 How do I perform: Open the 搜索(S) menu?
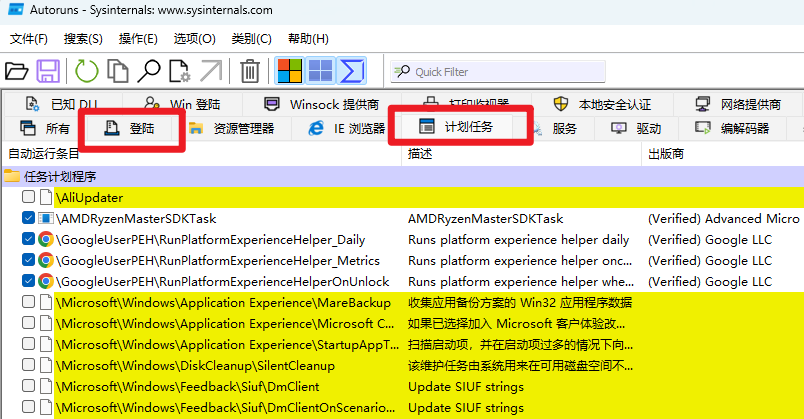[83, 39]
